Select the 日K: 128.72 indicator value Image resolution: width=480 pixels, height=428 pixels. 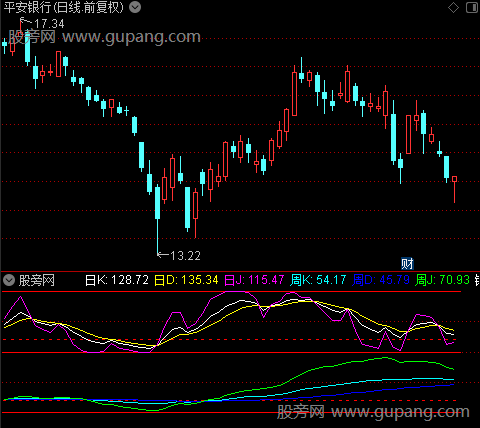[117, 280]
